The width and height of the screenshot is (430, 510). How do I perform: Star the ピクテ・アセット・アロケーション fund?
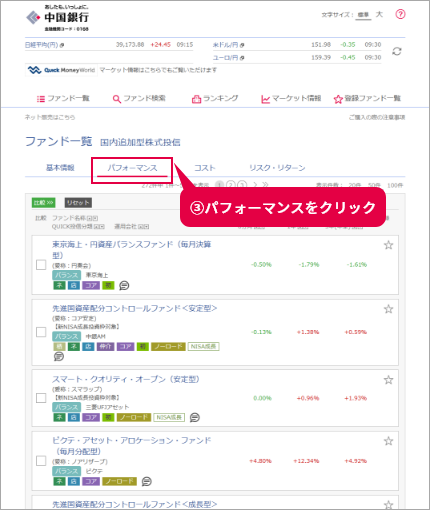[388, 441]
